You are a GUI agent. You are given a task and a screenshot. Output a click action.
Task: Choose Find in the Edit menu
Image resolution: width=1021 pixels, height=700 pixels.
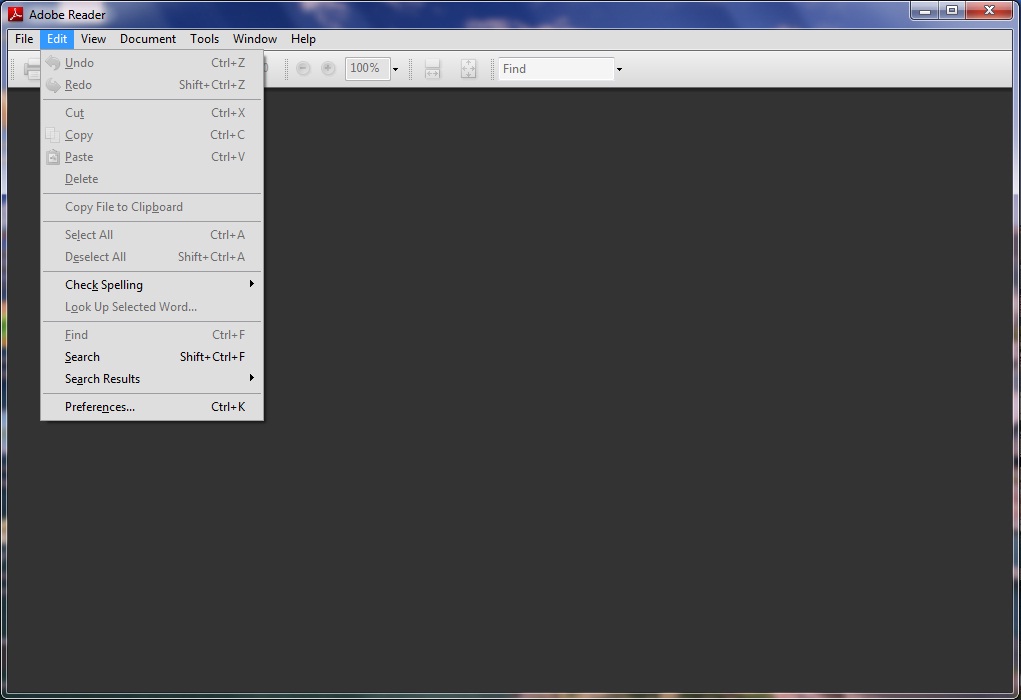coord(152,335)
